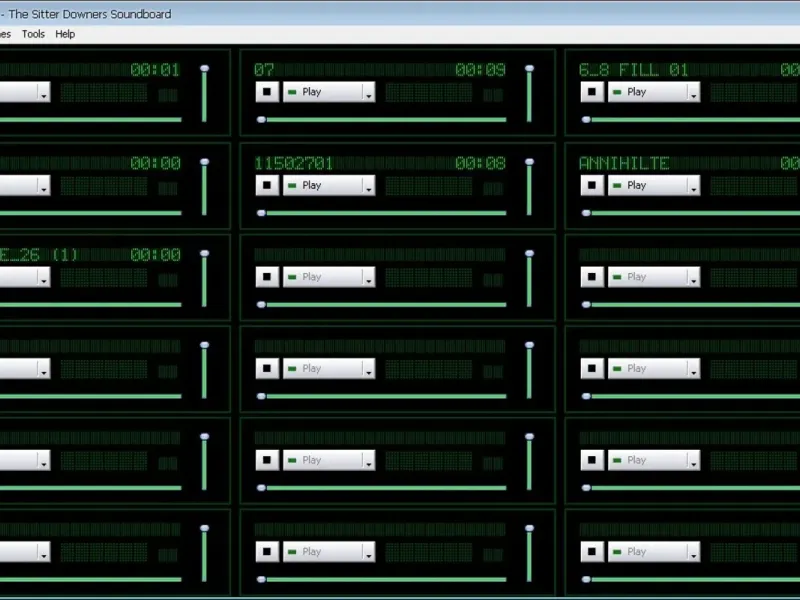This screenshot has width=800, height=600.
Task: Stop the ANNIHILTE sound cell
Action: (592, 186)
